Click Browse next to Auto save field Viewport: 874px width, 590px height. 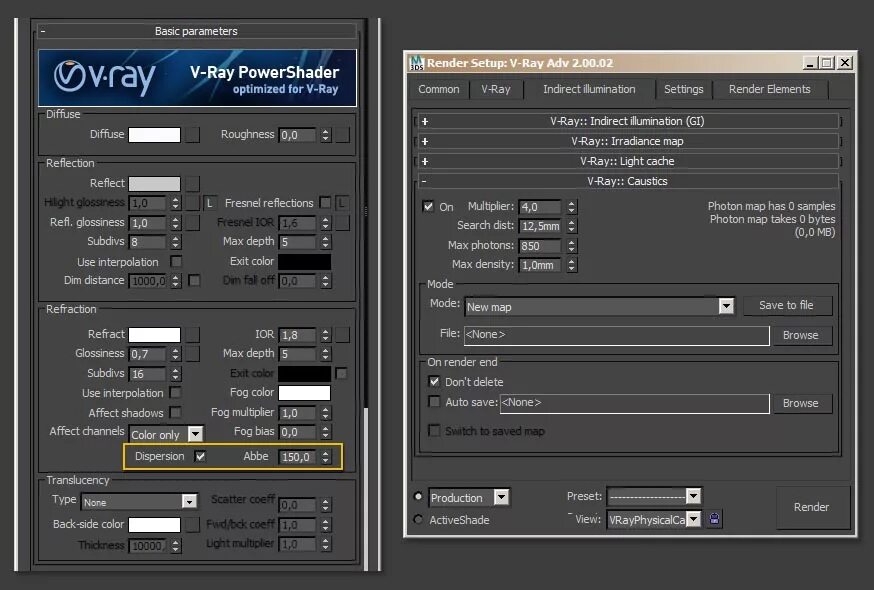(x=800, y=403)
